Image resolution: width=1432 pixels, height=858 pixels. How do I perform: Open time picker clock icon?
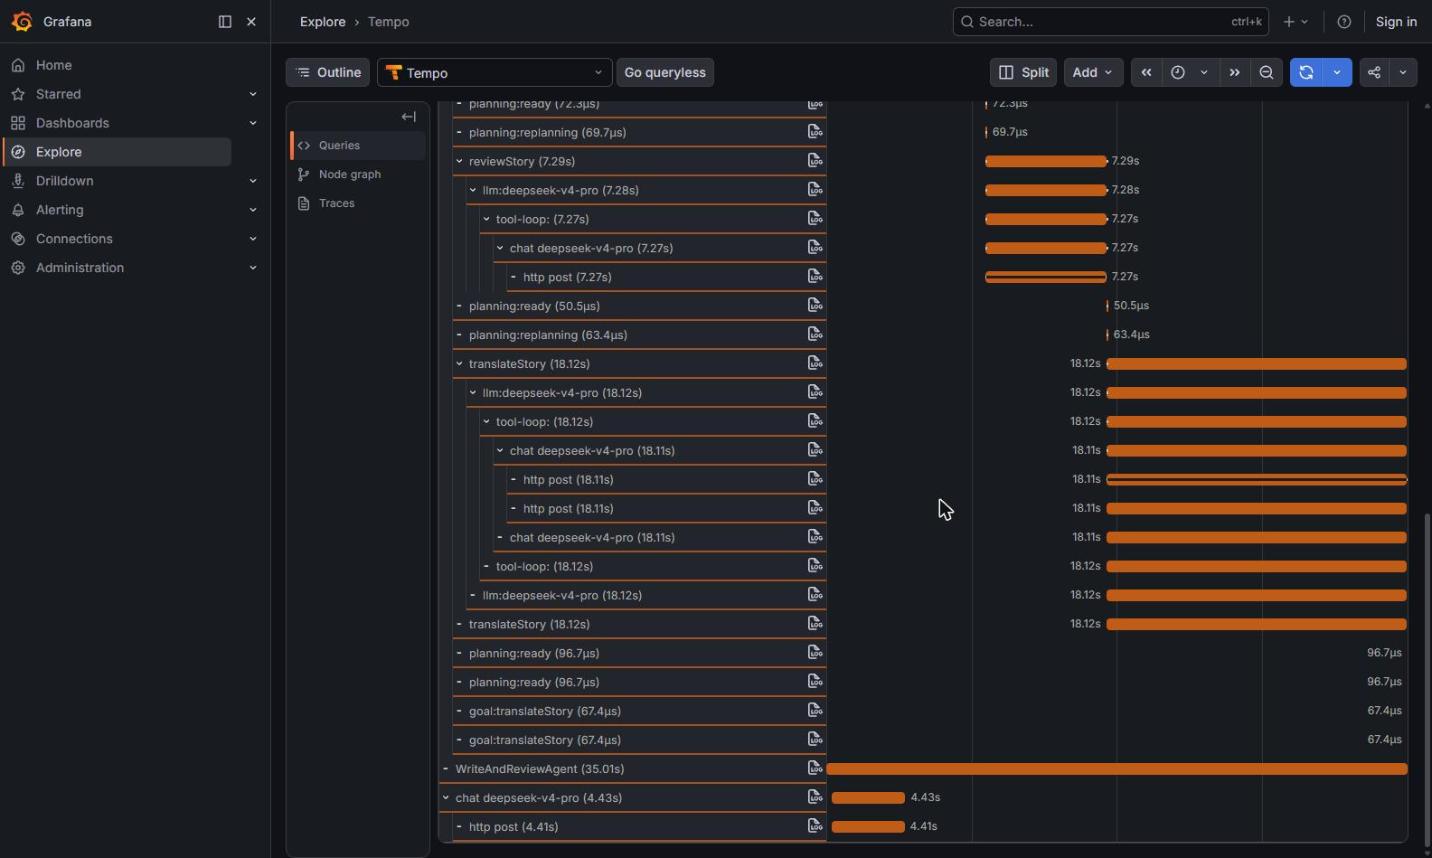point(1178,72)
